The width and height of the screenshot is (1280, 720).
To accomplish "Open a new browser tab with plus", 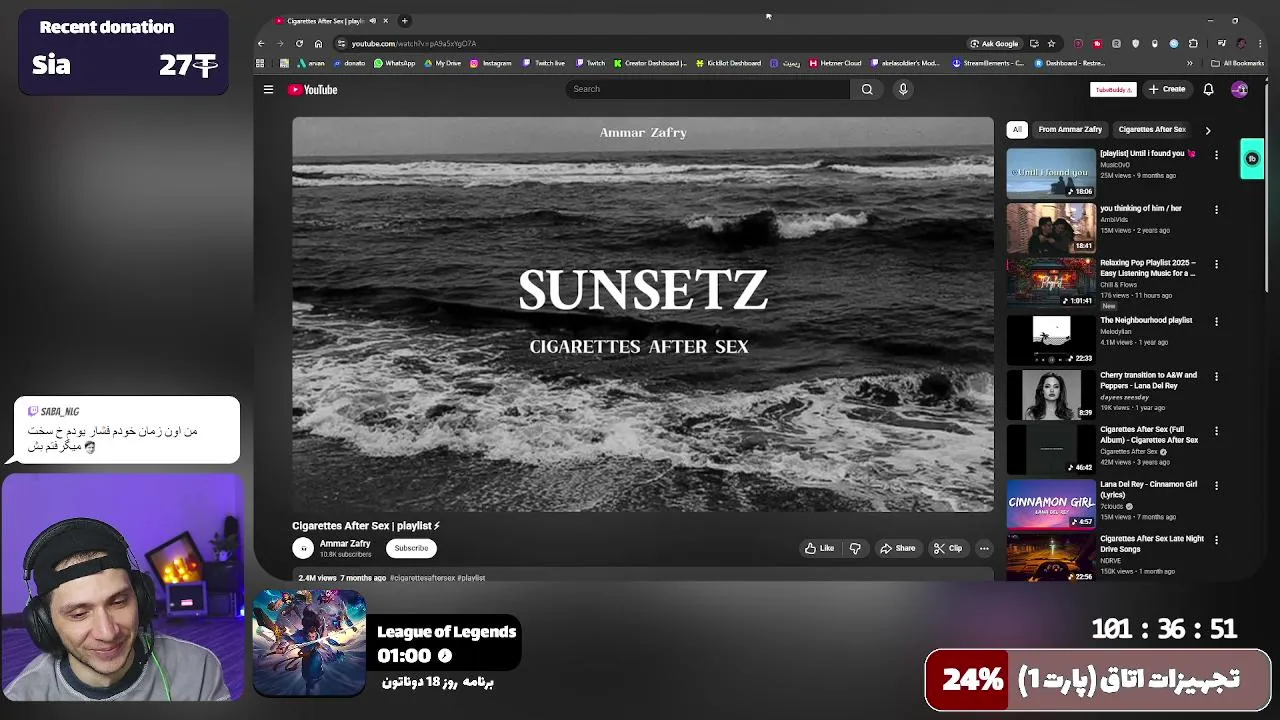I will [404, 21].
